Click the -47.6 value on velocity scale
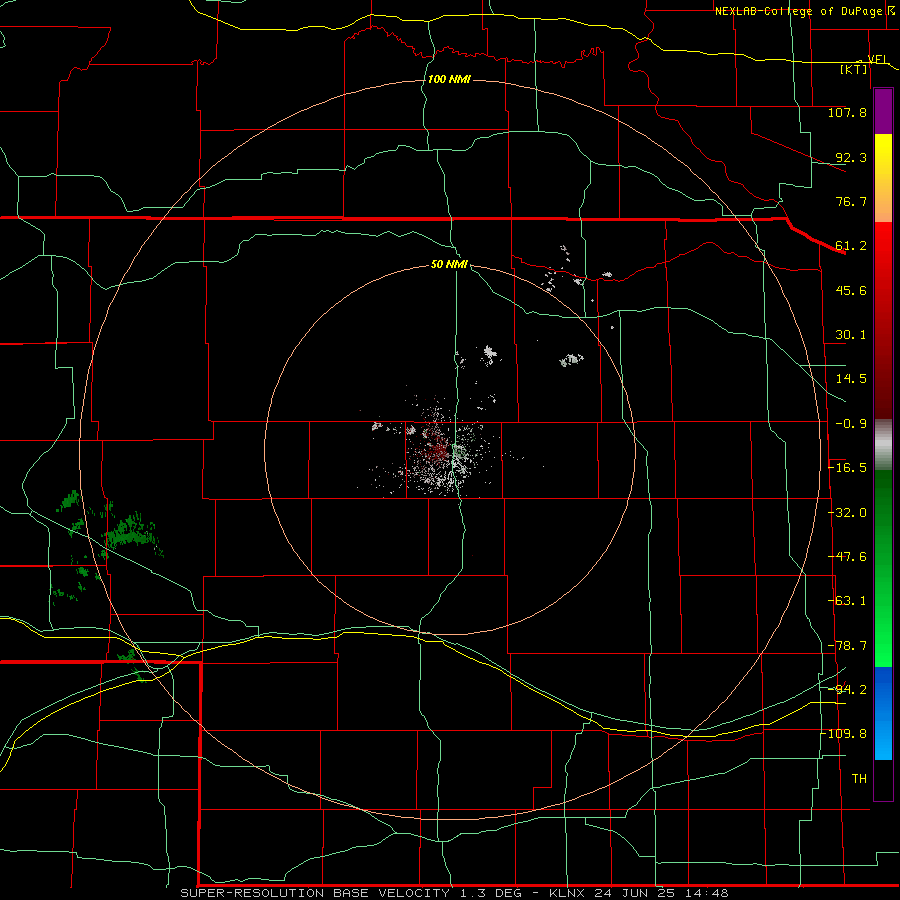 pyautogui.click(x=848, y=557)
